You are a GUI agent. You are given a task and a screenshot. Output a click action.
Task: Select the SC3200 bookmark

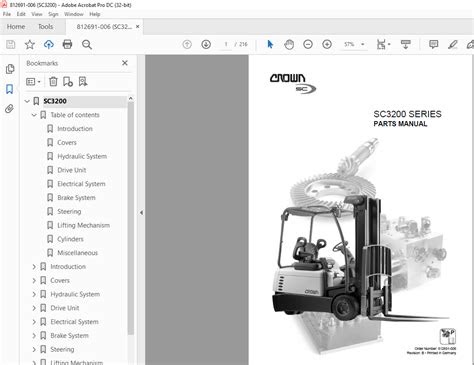click(x=55, y=101)
